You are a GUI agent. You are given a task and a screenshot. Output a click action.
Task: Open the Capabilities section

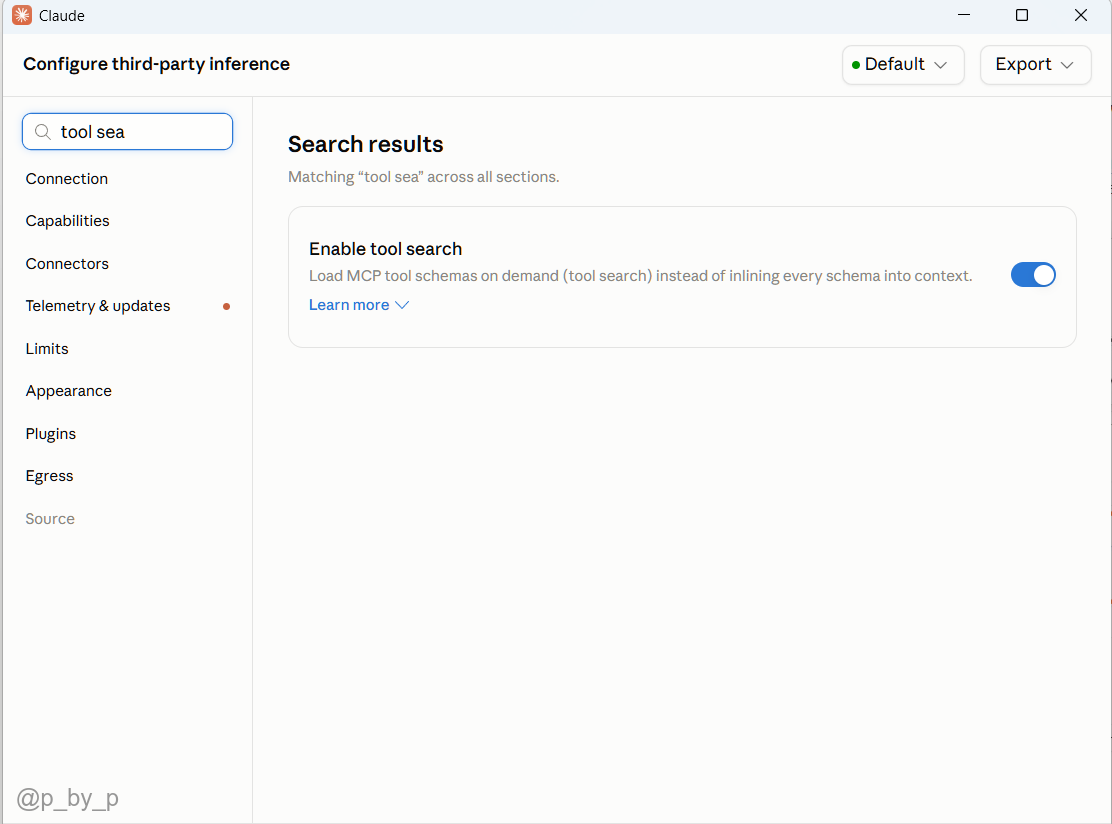[67, 221]
